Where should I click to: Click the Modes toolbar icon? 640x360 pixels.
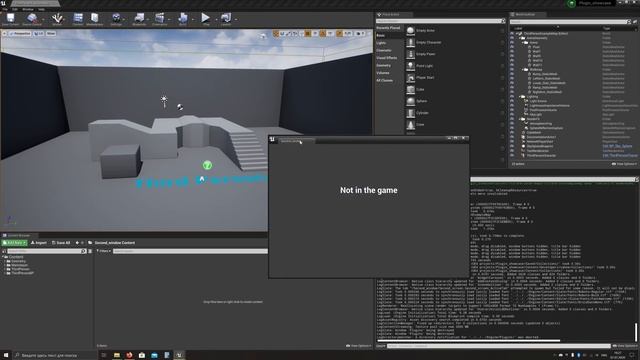[x=57, y=18]
